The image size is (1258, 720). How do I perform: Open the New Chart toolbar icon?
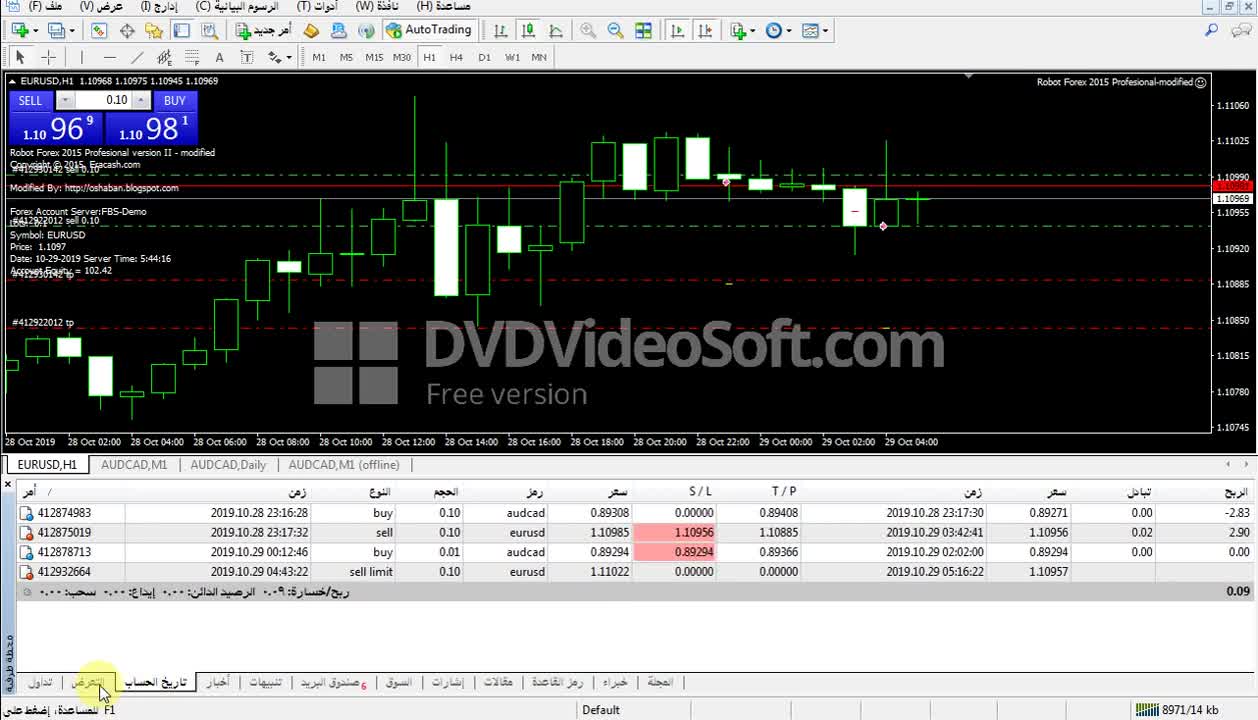[20, 31]
